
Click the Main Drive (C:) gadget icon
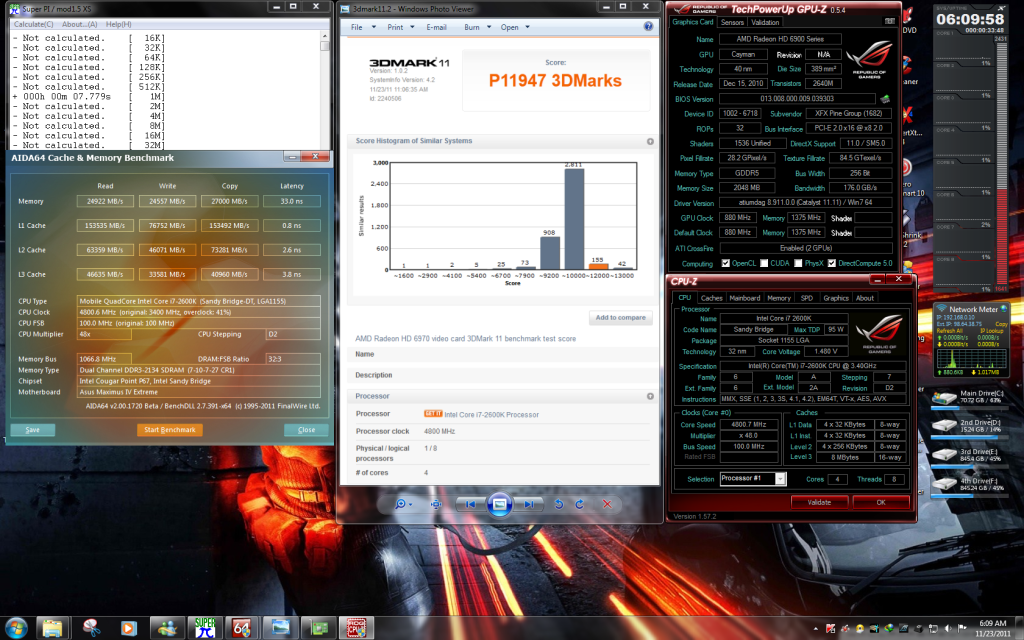(943, 397)
